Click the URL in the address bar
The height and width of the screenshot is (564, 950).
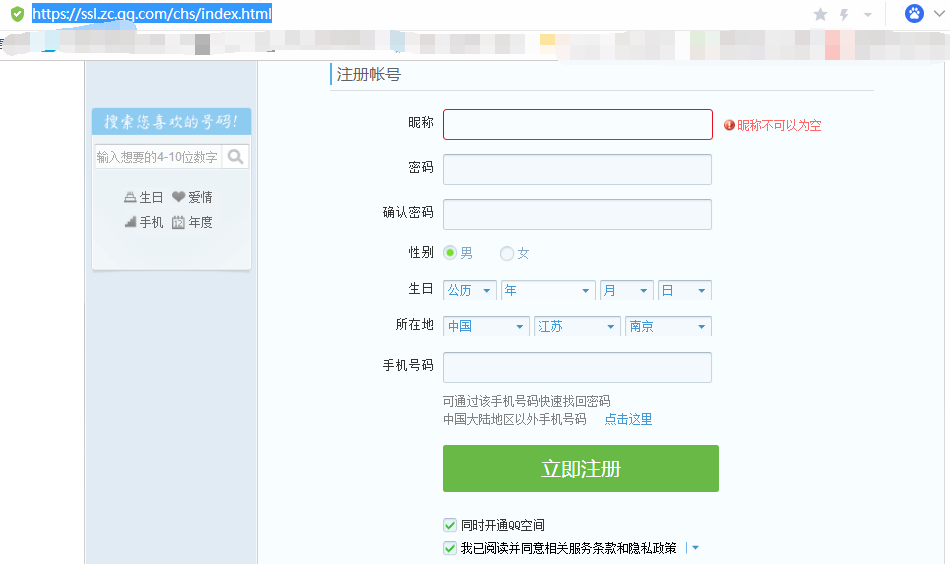(152, 13)
